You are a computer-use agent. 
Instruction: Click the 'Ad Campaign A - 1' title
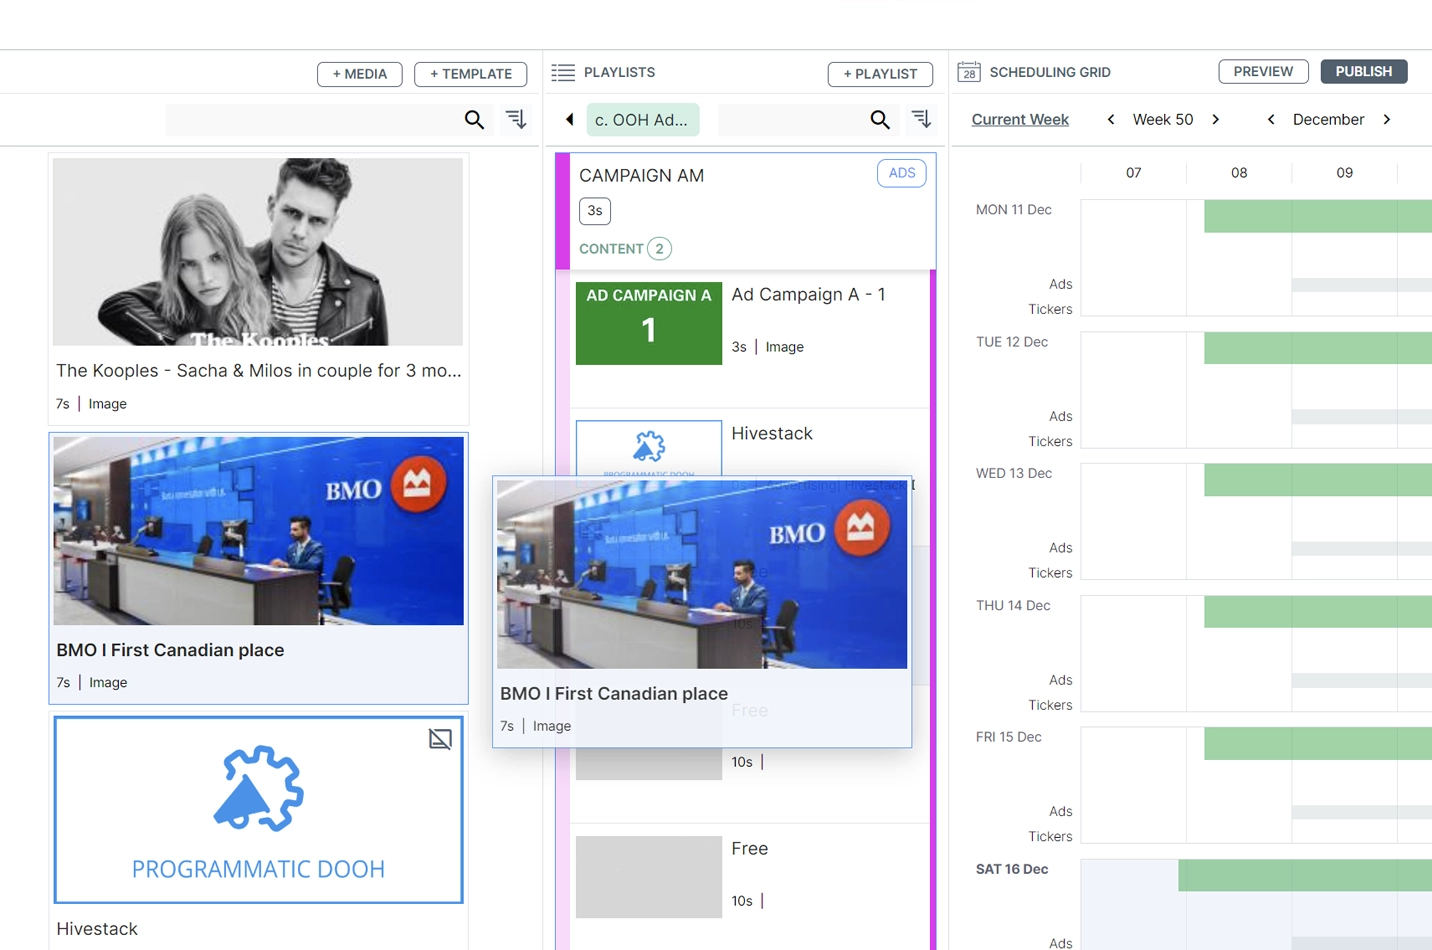pos(808,295)
